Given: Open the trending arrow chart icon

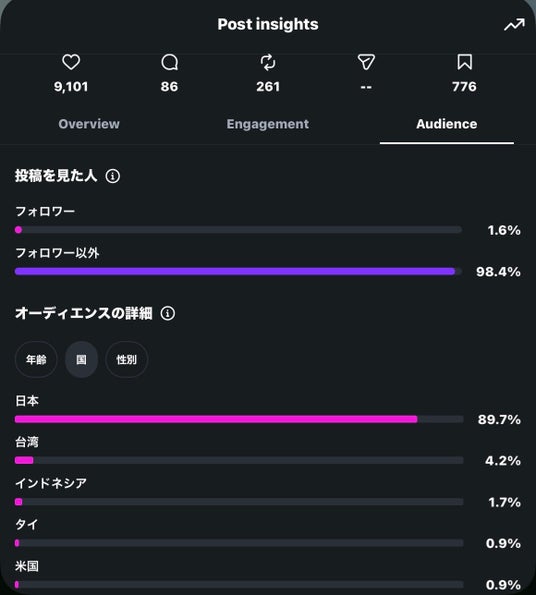Looking at the screenshot, I should 514,25.
